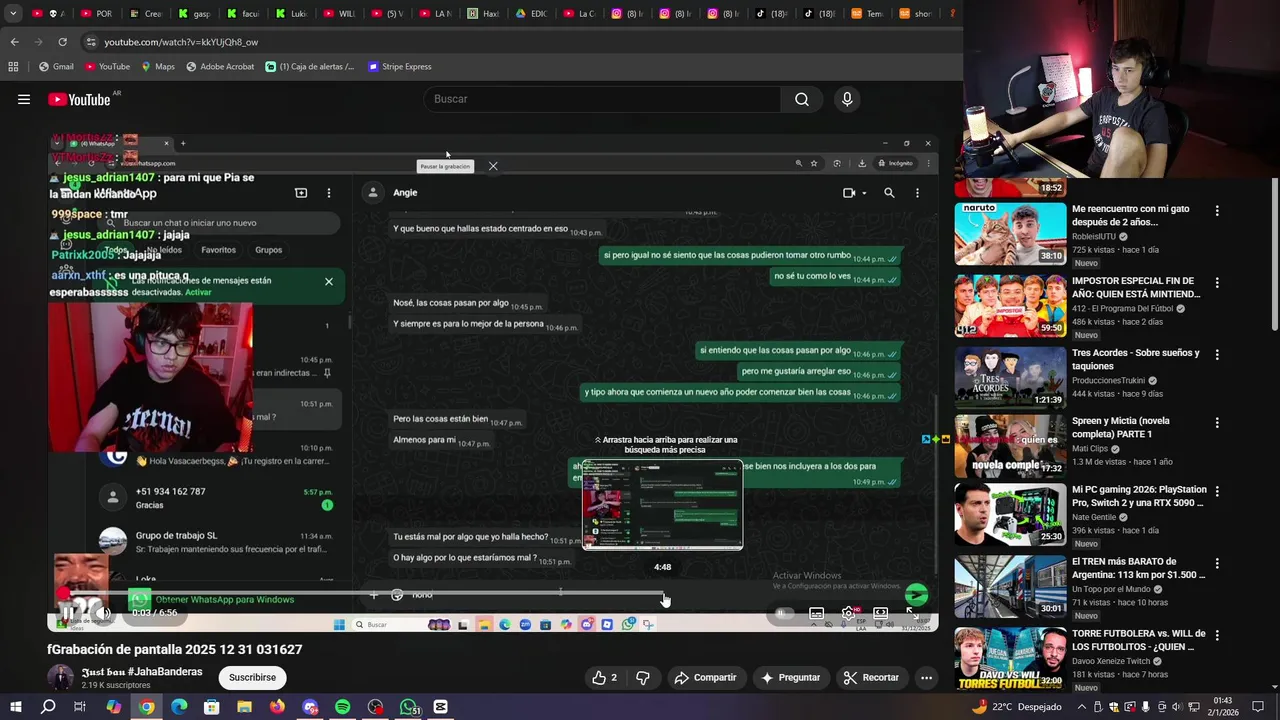Open player settings gear
This screenshot has width=1280, height=720.
(848, 613)
